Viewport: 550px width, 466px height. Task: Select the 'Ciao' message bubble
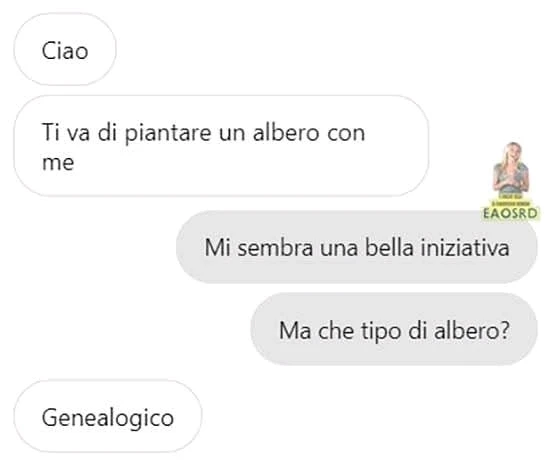(x=65, y=49)
